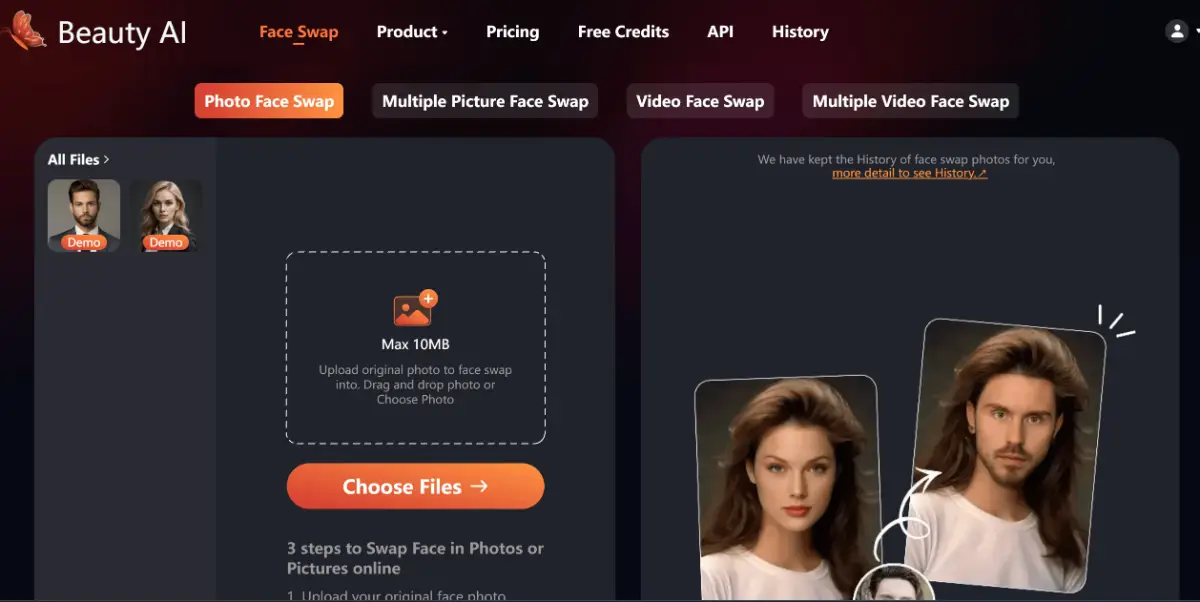
Task: Select the Photo Face Swap tab
Action: [269, 101]
